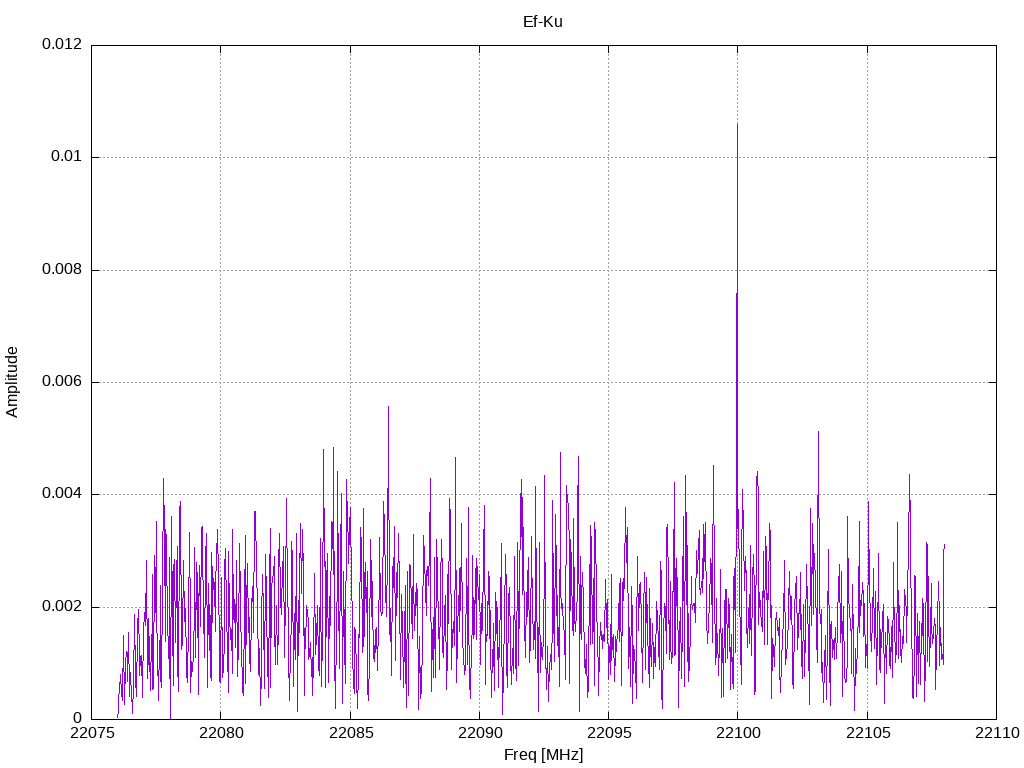Viewport: 1024px width, 768px height.
Task: Click the 'Freq [MHz]' x-axis label
Action: (543, 755)
